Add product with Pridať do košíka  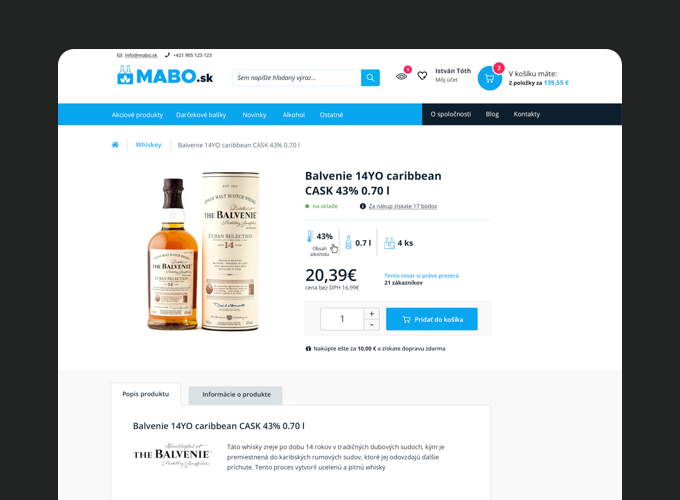tap(432, 319)
